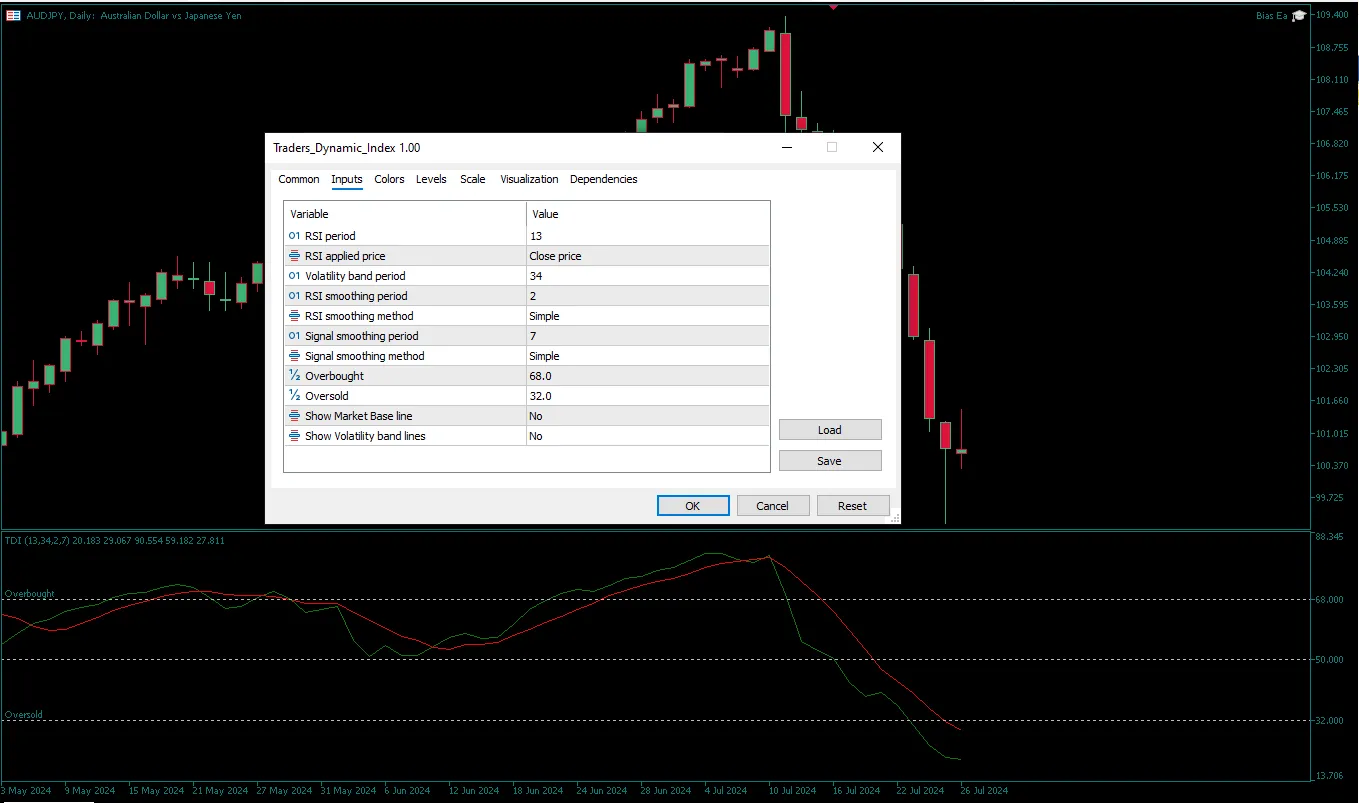Open Signal smoothing method Simple dropdown
This screenshot has width=1359, height=803.
point(647,356)
